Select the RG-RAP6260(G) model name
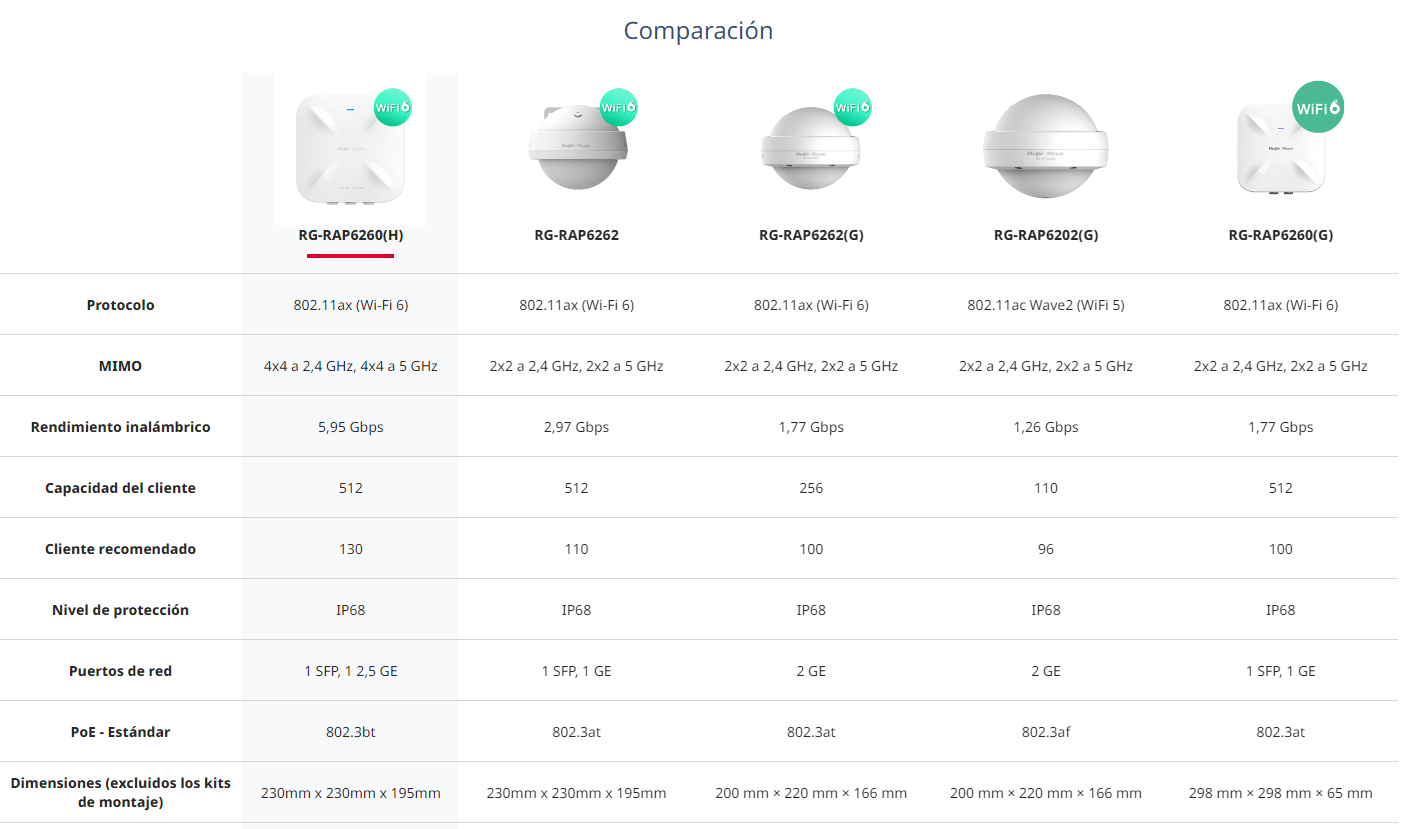1402x829 pixels. click(x=1281, y=236)
